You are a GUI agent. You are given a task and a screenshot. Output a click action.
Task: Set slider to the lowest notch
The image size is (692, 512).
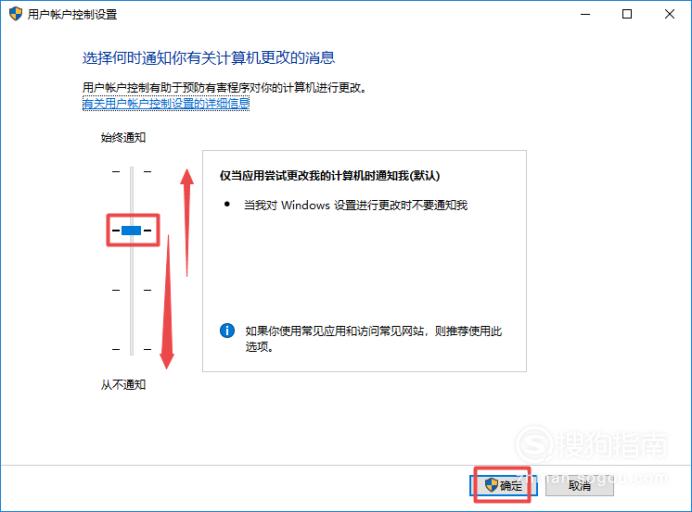[x=132, y=349]
